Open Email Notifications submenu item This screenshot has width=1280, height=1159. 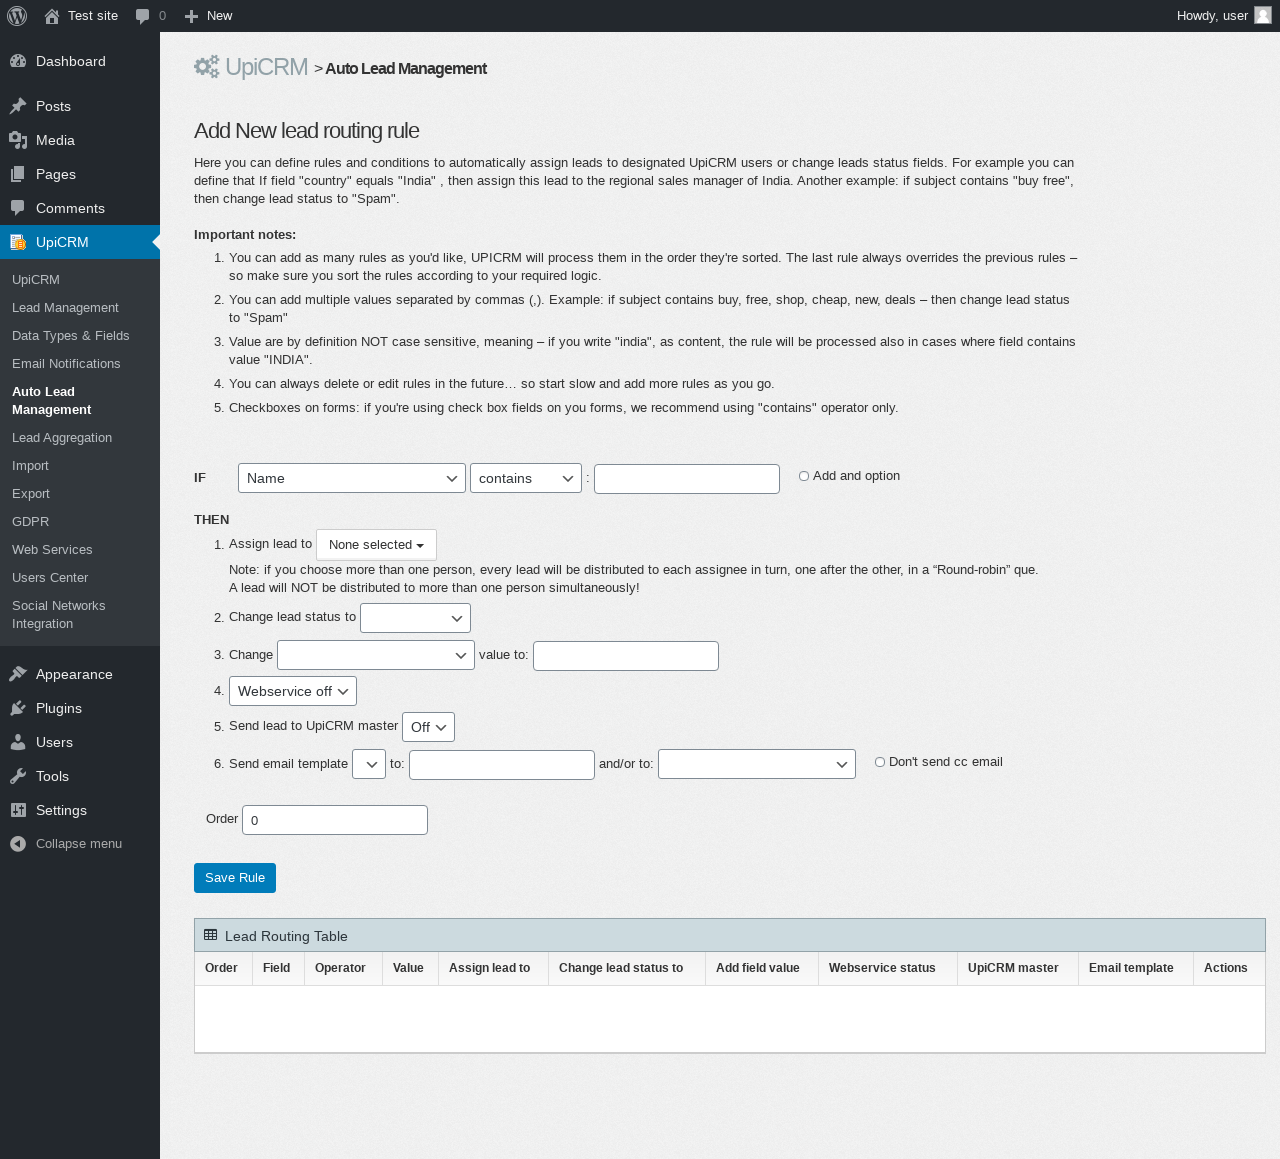66,363
